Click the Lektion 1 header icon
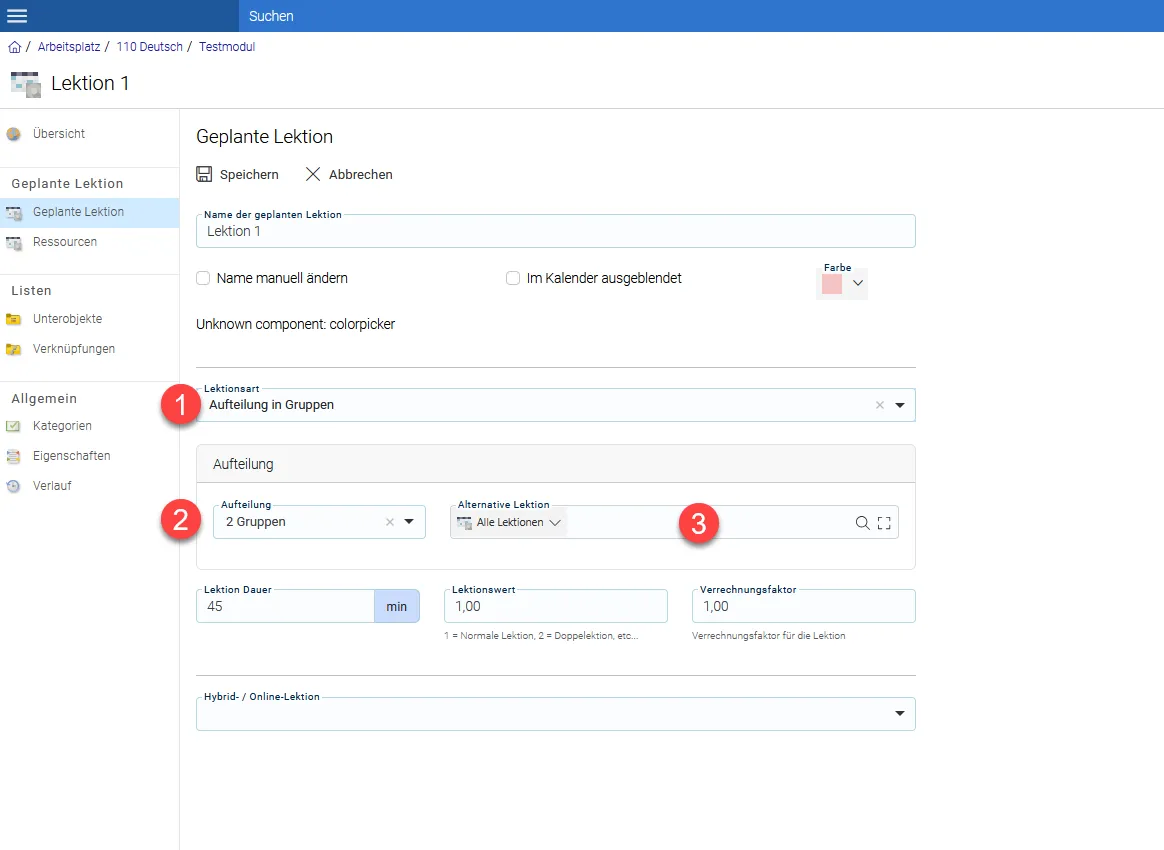 pos(26,84)
